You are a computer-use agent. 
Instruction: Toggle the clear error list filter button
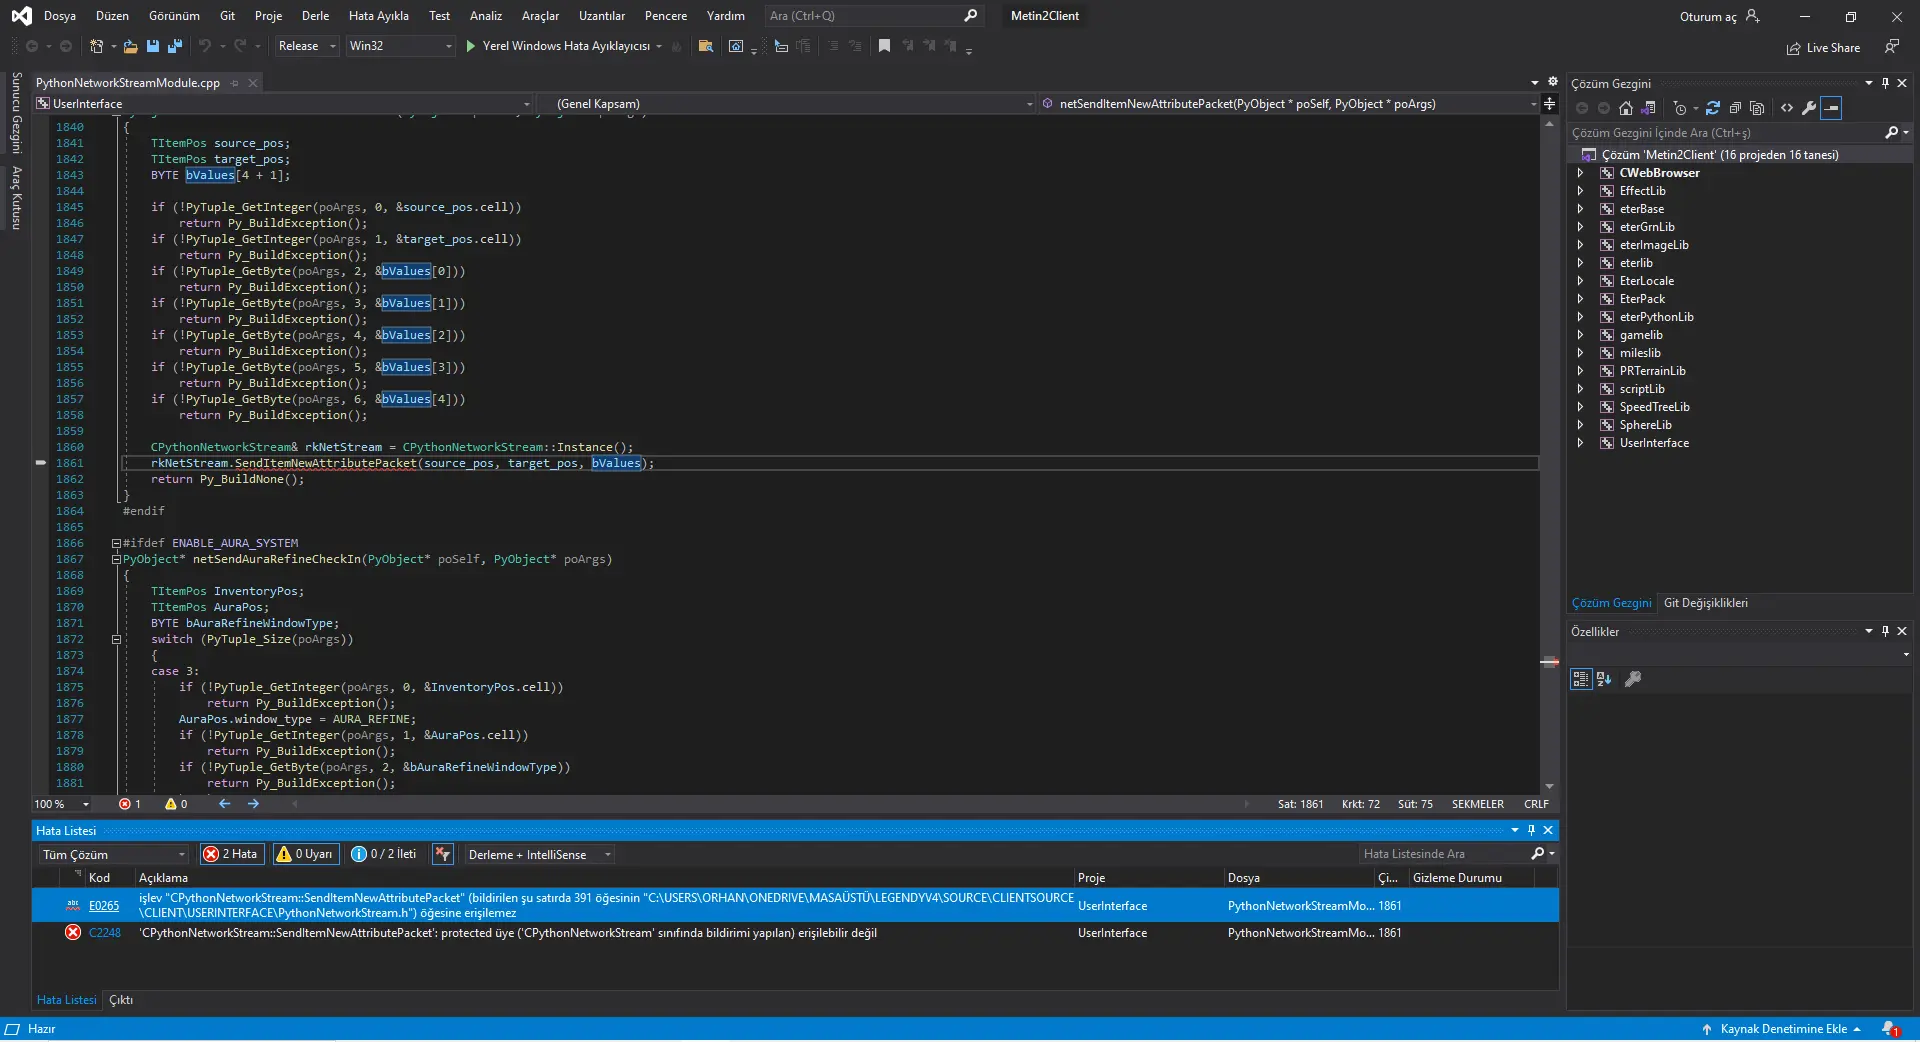(x=443, y=854)
